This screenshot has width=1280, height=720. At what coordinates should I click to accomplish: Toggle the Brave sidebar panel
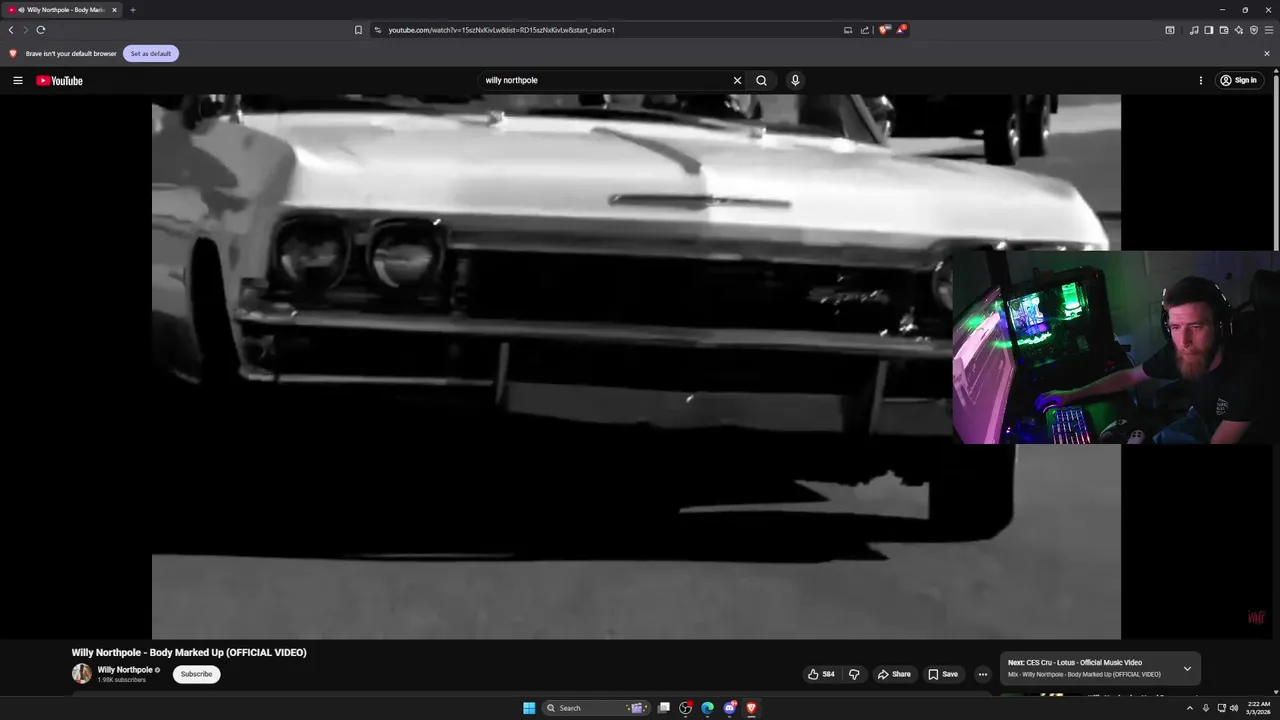click(1209, 30)
